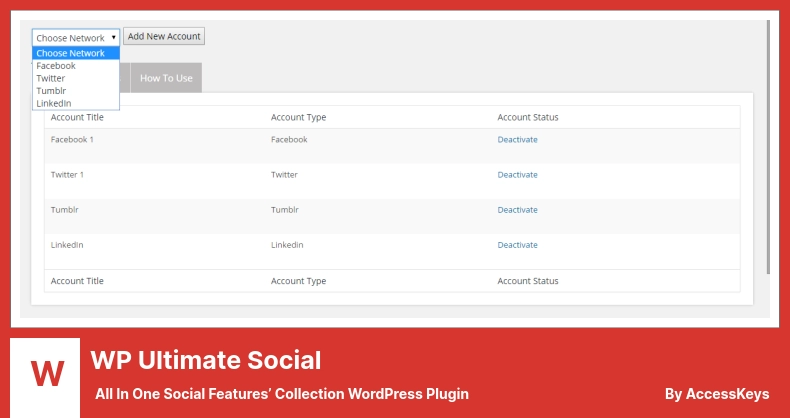Viewport: 790px width, 418px height.
Task: Click the bottom Account Type footer label
Action: [298, 281]
